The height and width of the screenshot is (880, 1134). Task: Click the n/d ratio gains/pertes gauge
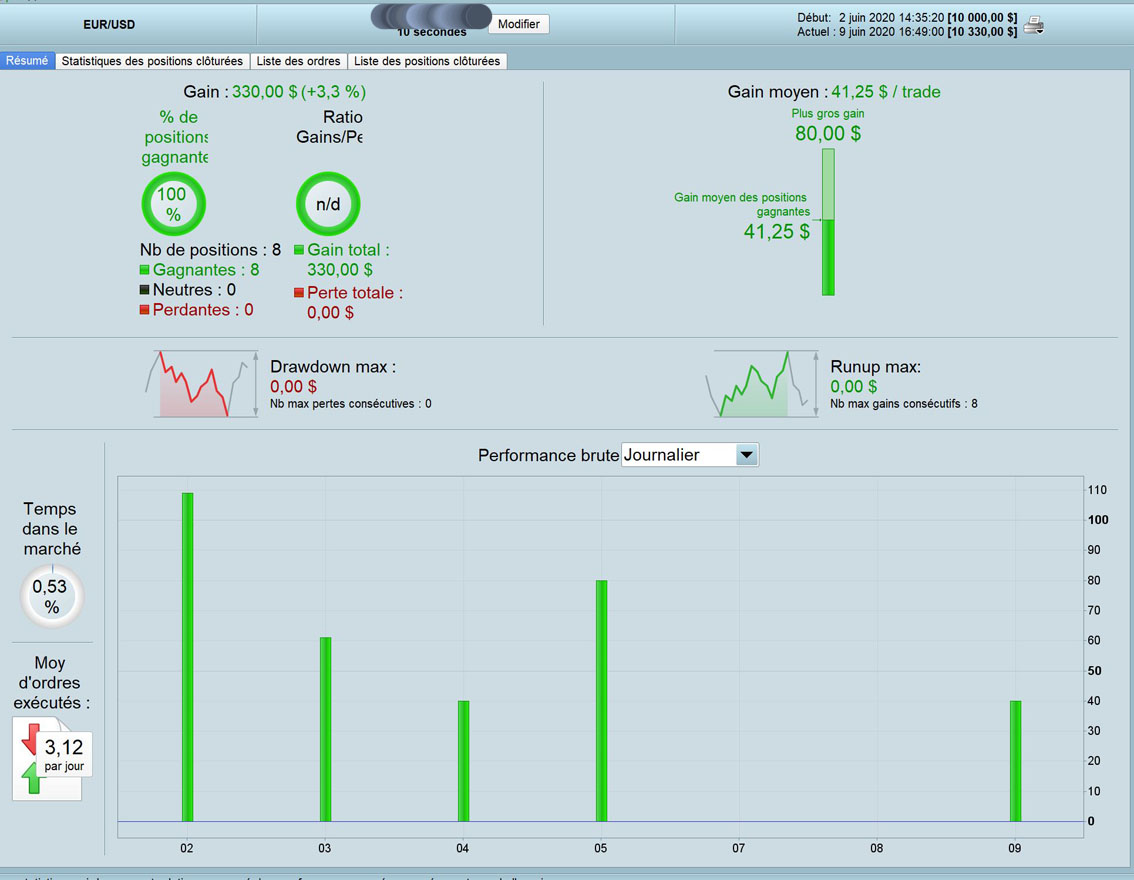[328, 204]
